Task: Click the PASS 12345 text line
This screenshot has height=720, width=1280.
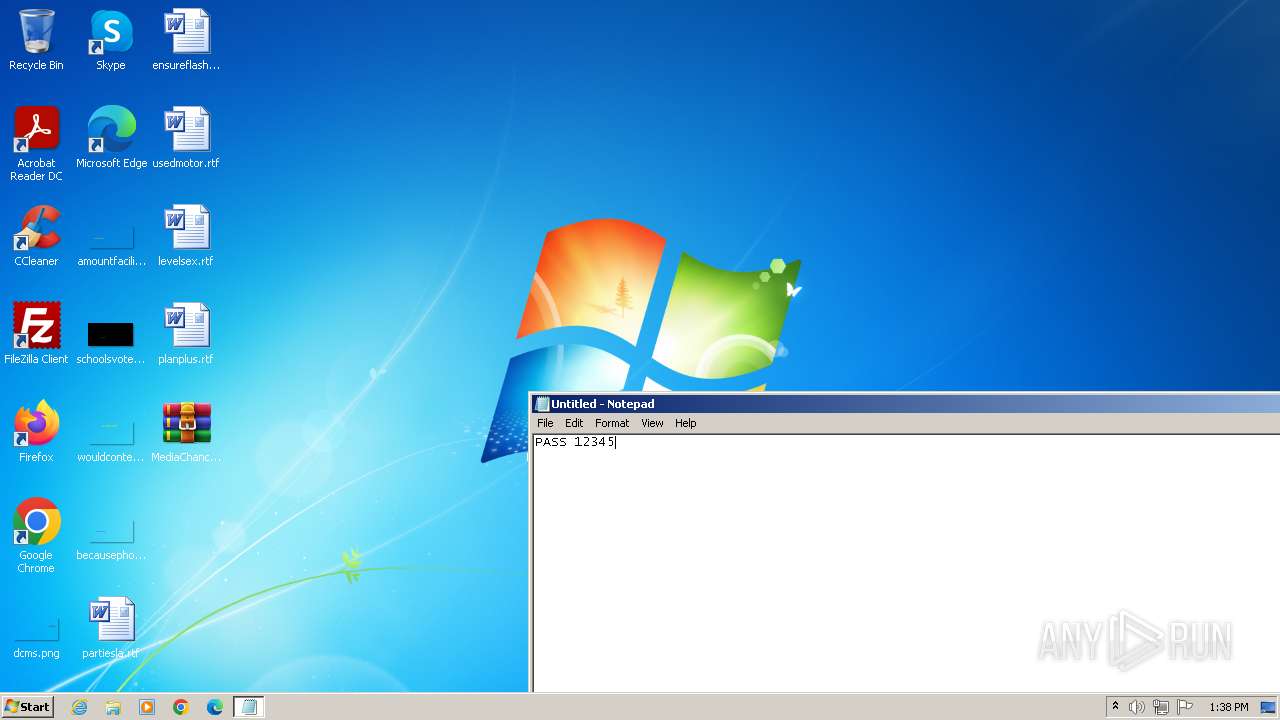Action: (574, 442)
